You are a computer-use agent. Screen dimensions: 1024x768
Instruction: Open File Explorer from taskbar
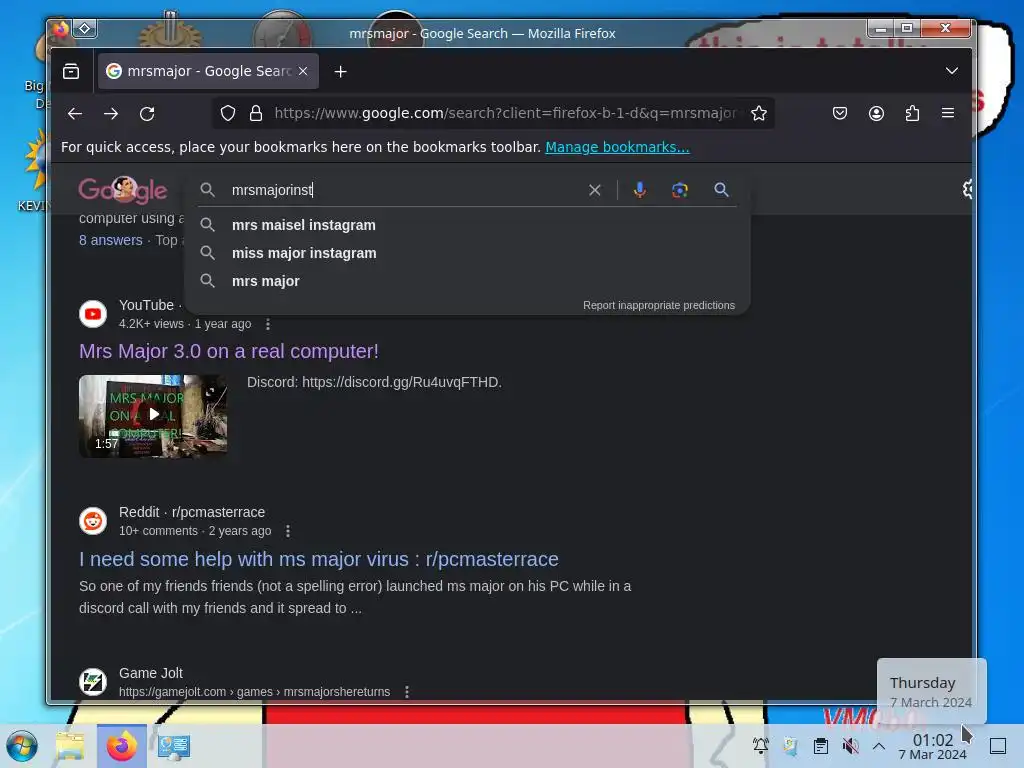coord(70,746)
